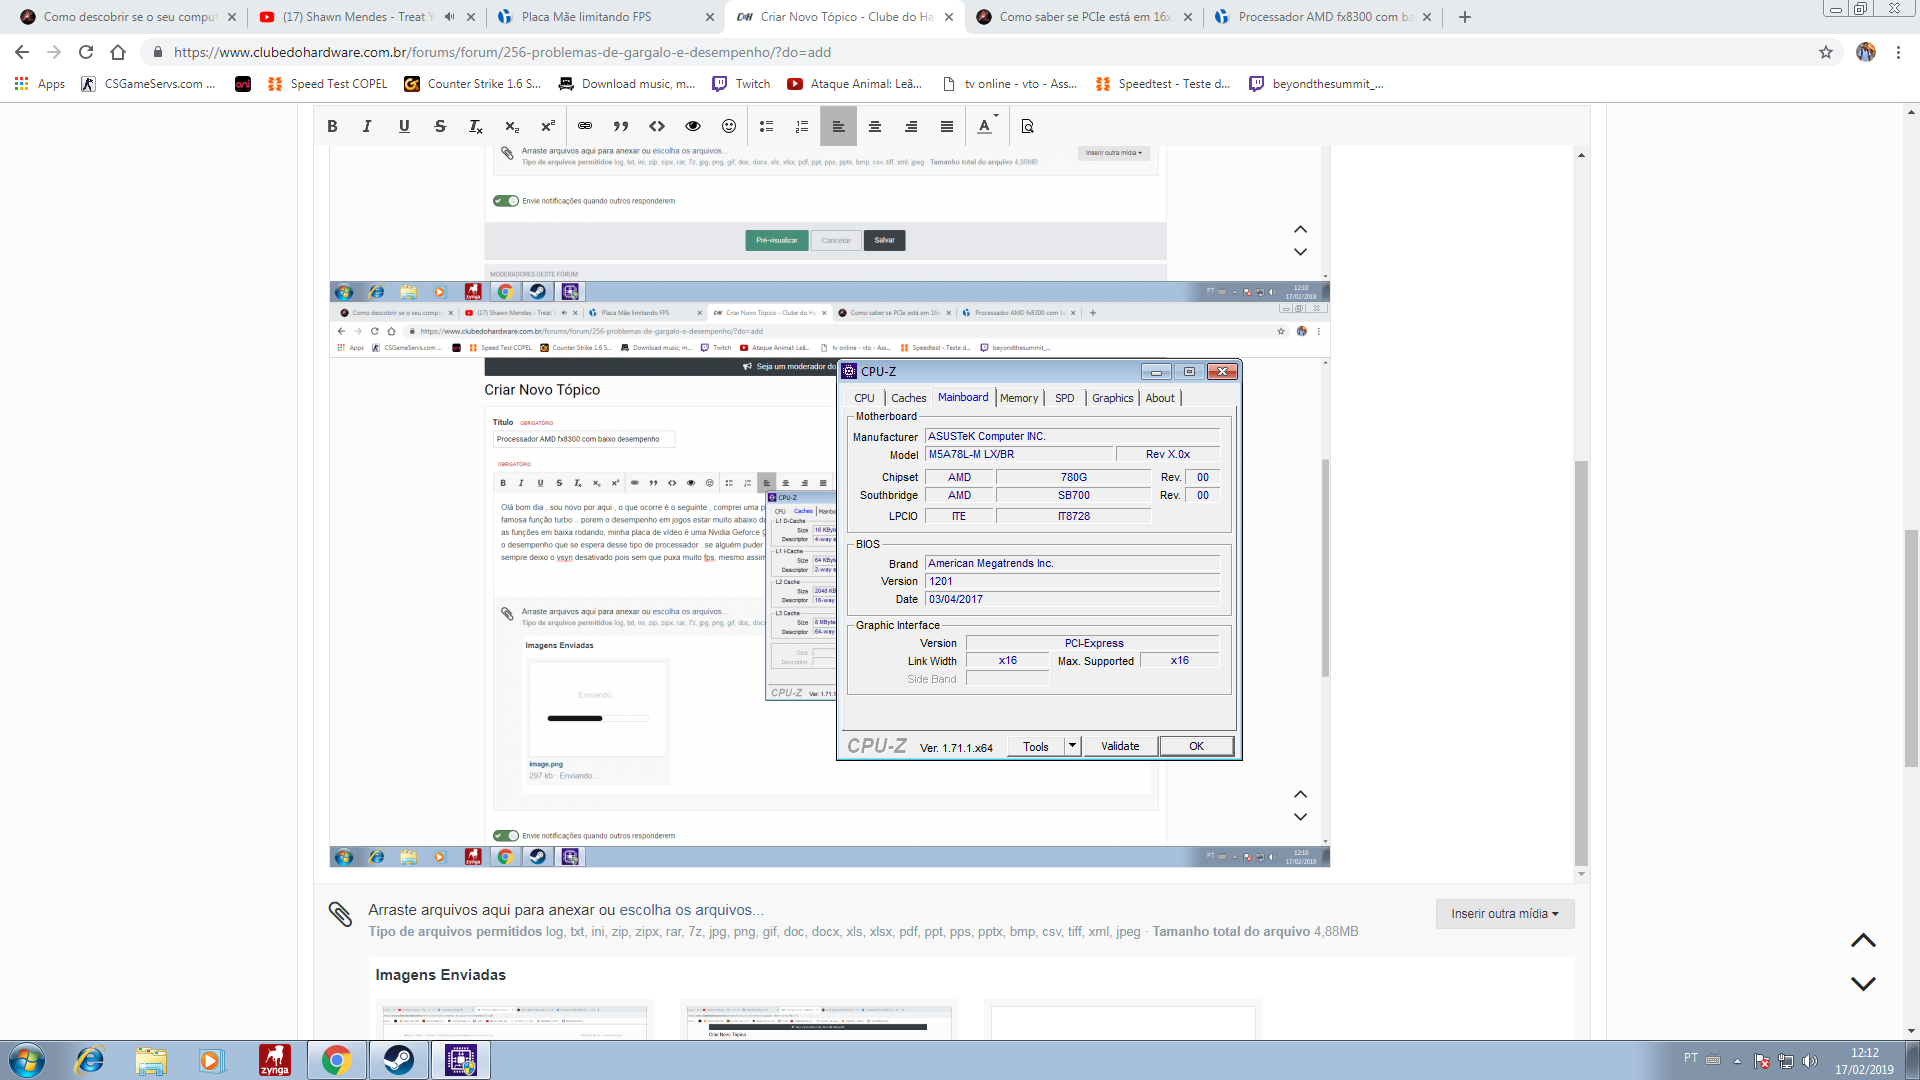Open the Windows Start menu
The height and width of the screenshot is (1080, 1920).
27,1060
